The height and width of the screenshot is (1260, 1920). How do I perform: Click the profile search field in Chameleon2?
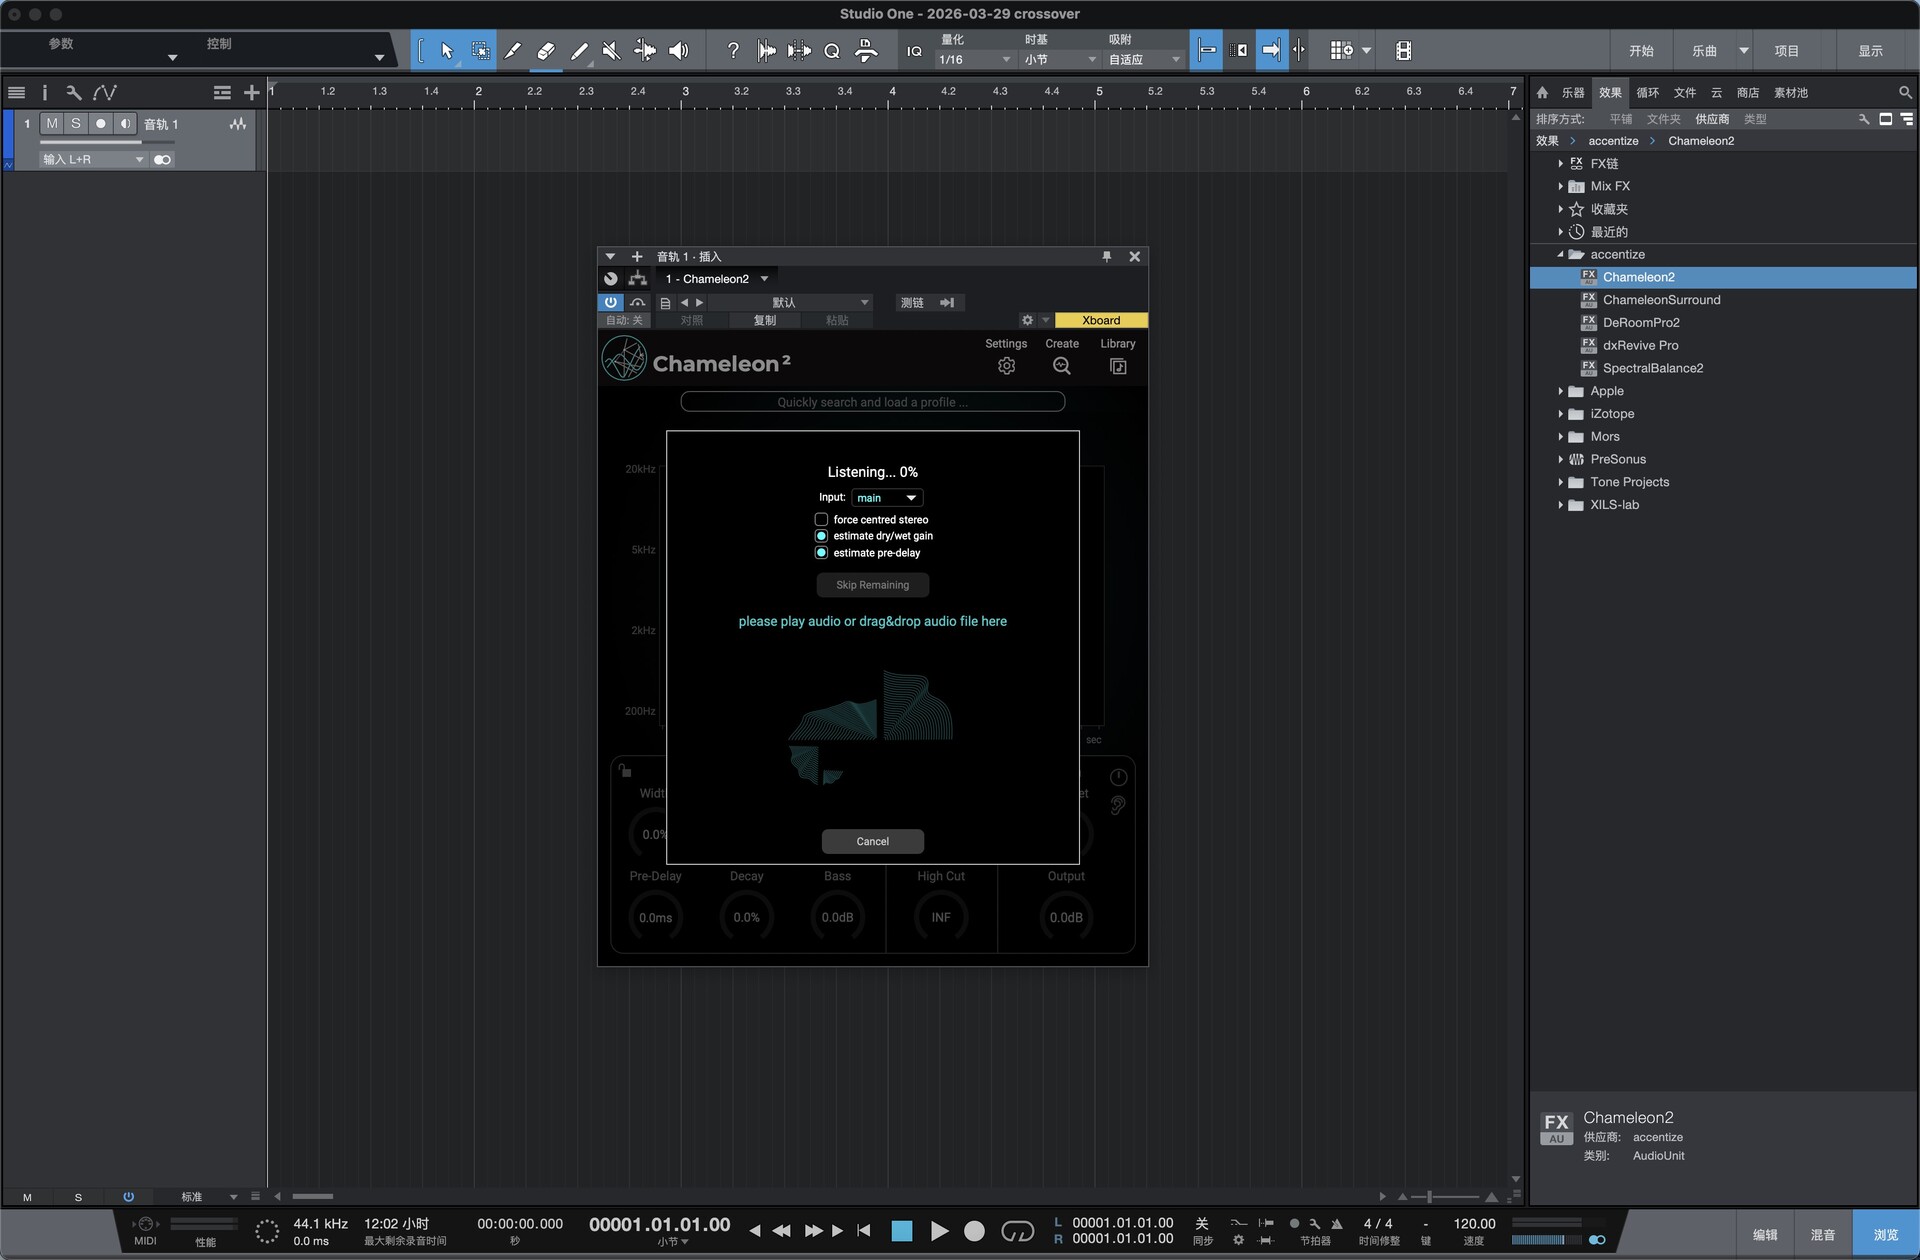pos(871,401)
